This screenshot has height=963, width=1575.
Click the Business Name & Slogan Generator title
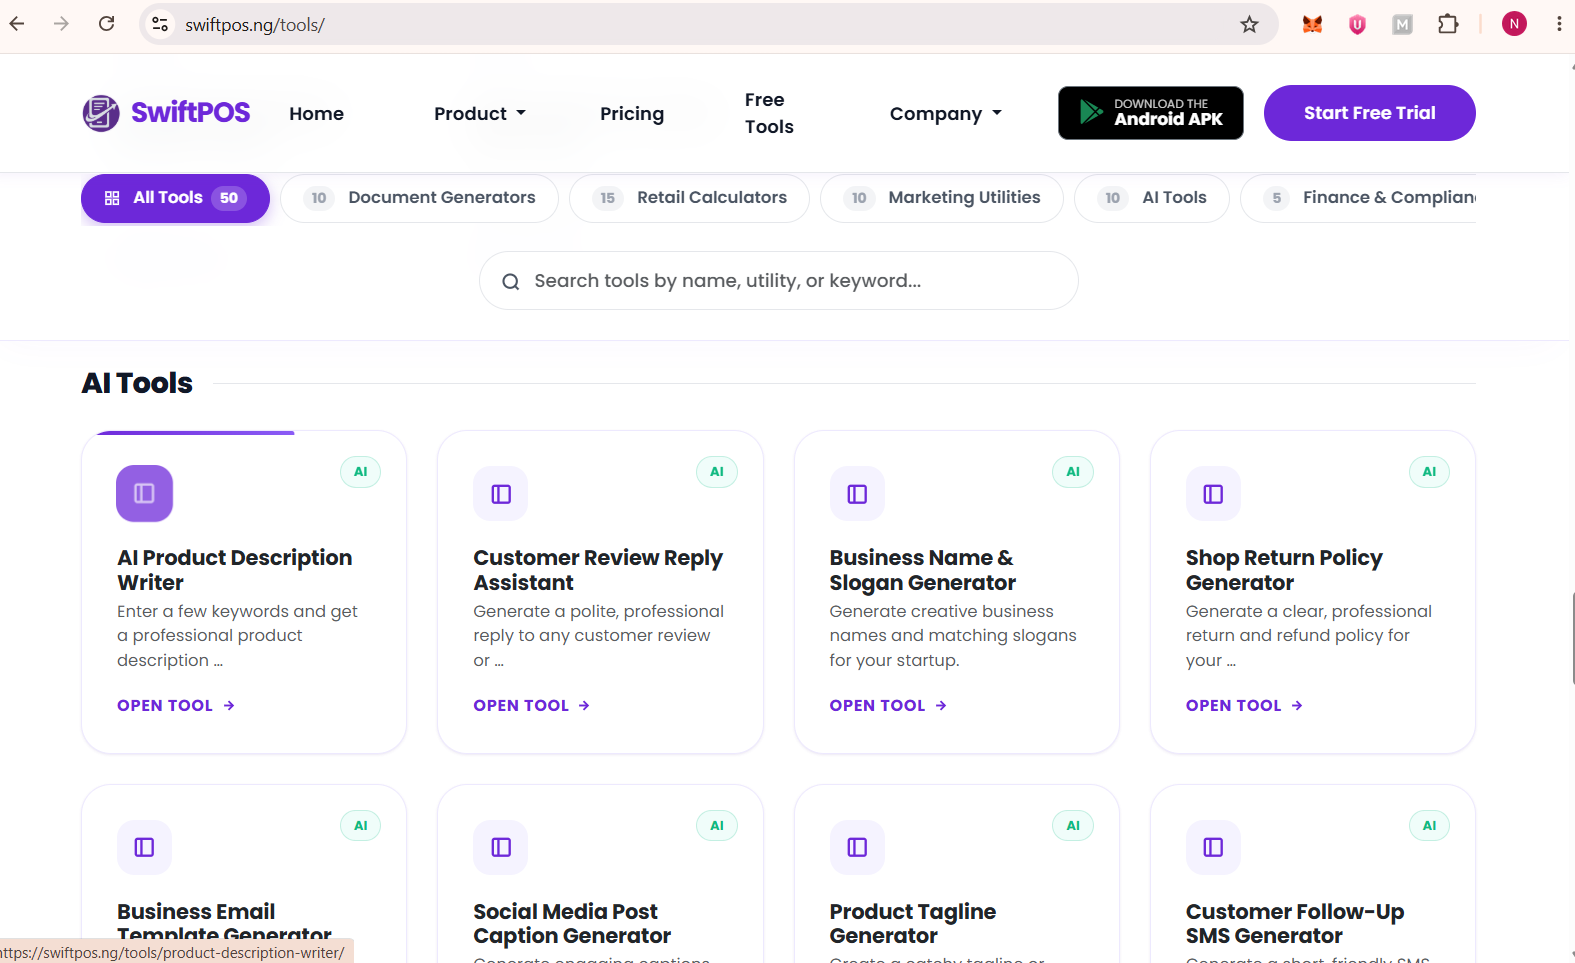click(922, 570)
